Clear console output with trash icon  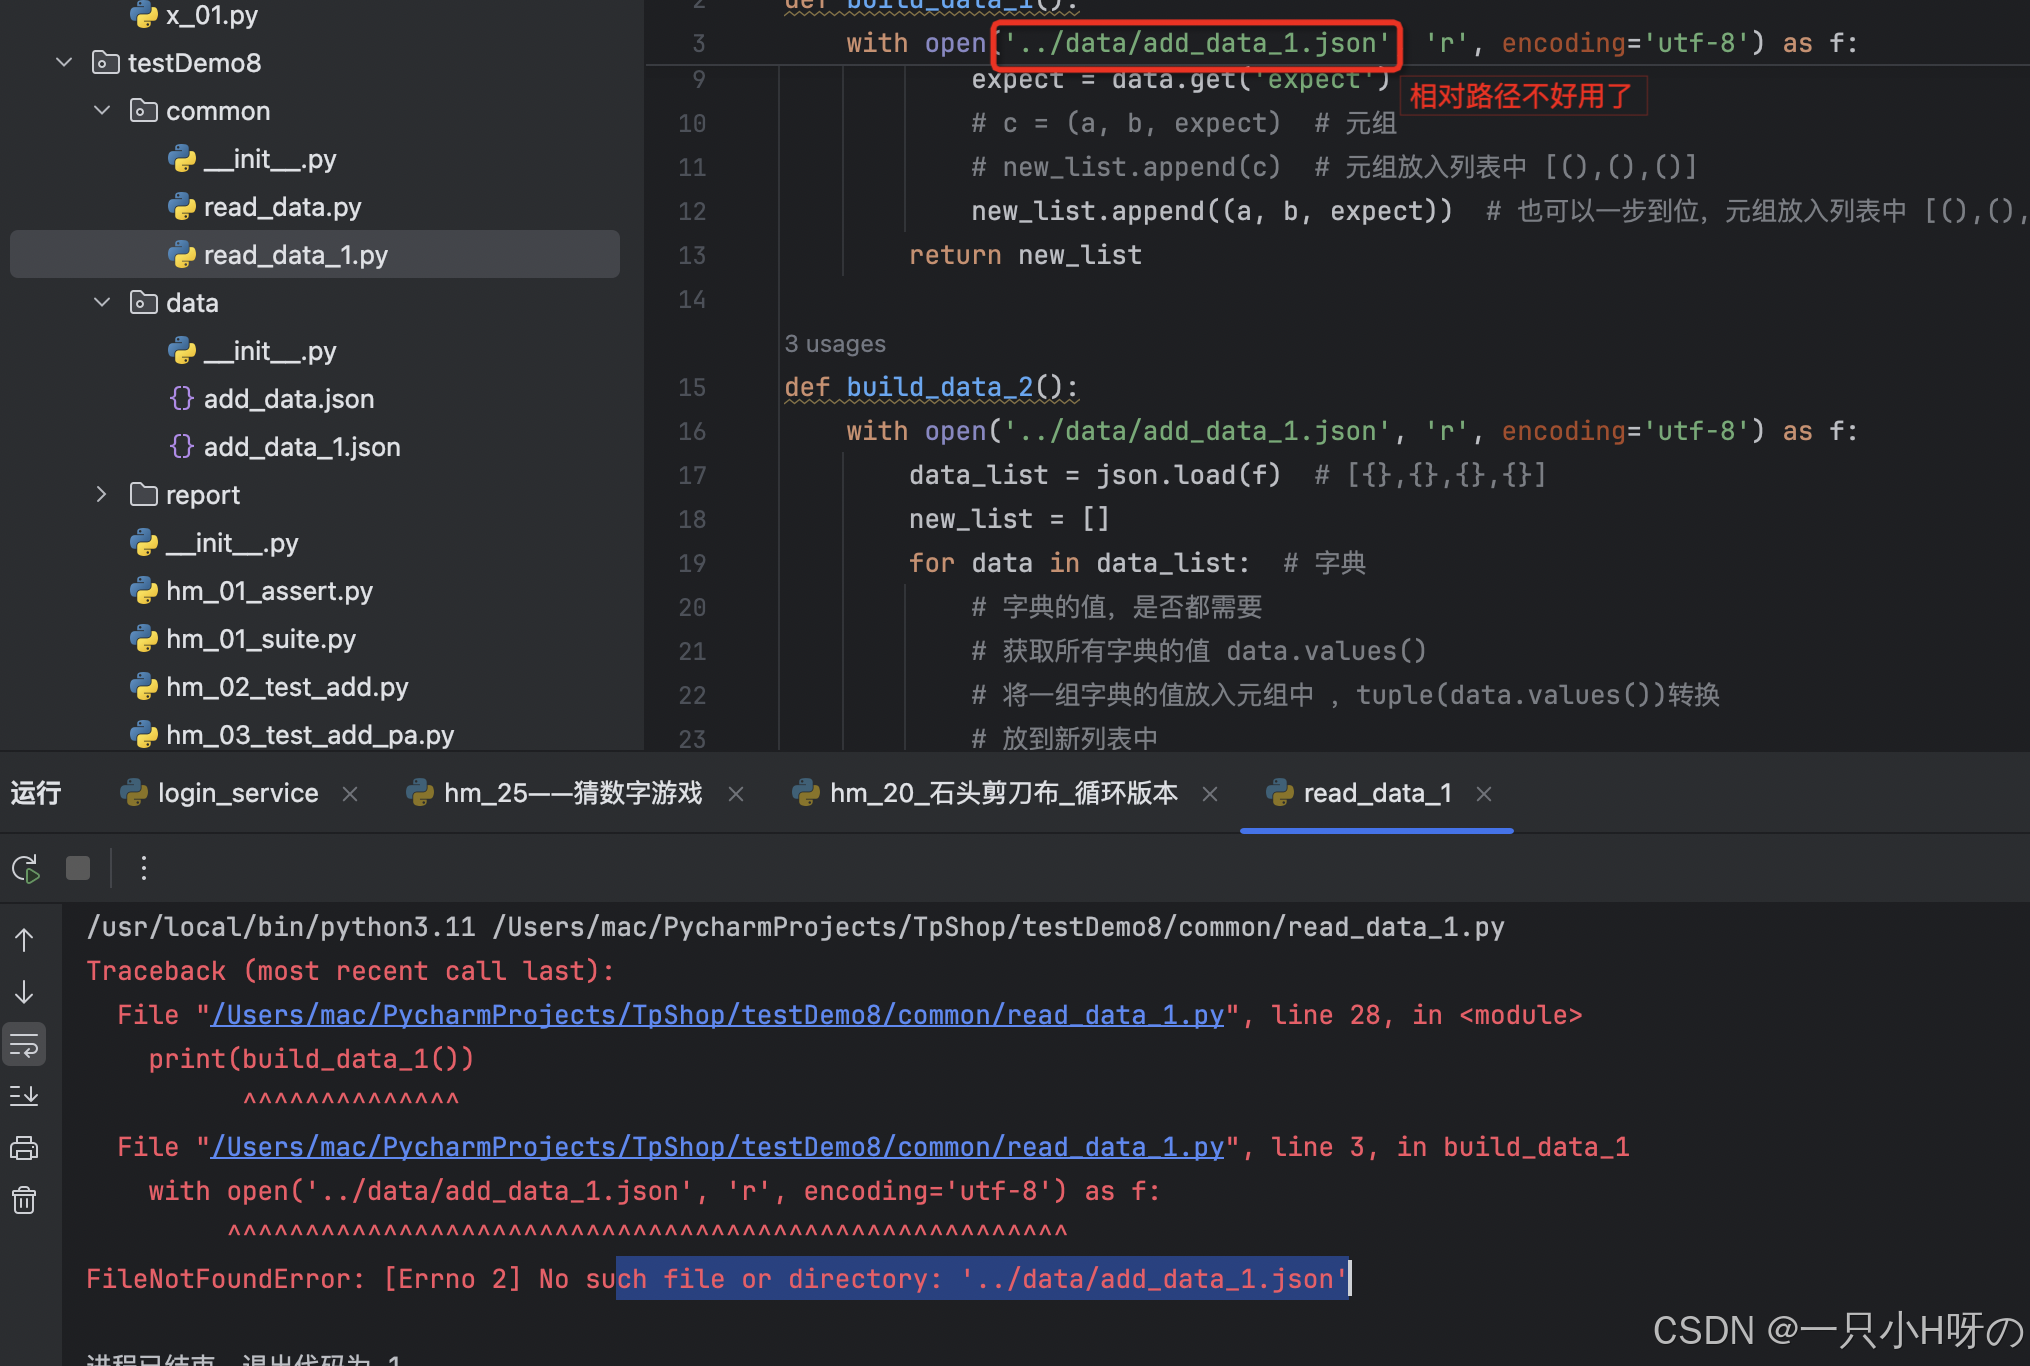pyautogui.click(x=23, y=1200)
